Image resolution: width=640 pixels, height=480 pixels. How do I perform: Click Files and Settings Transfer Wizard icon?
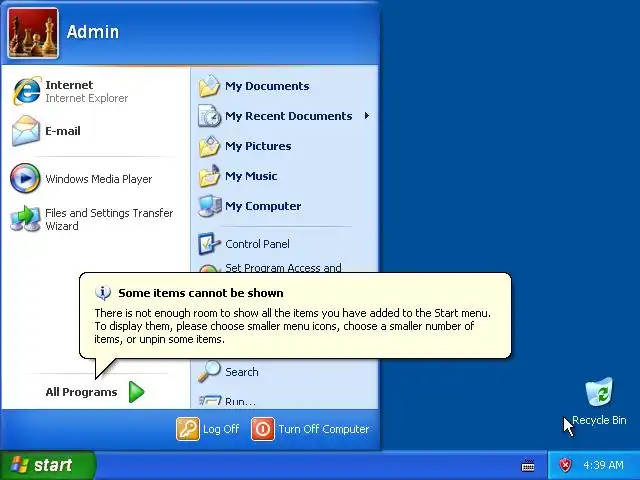tap(25, 219)
